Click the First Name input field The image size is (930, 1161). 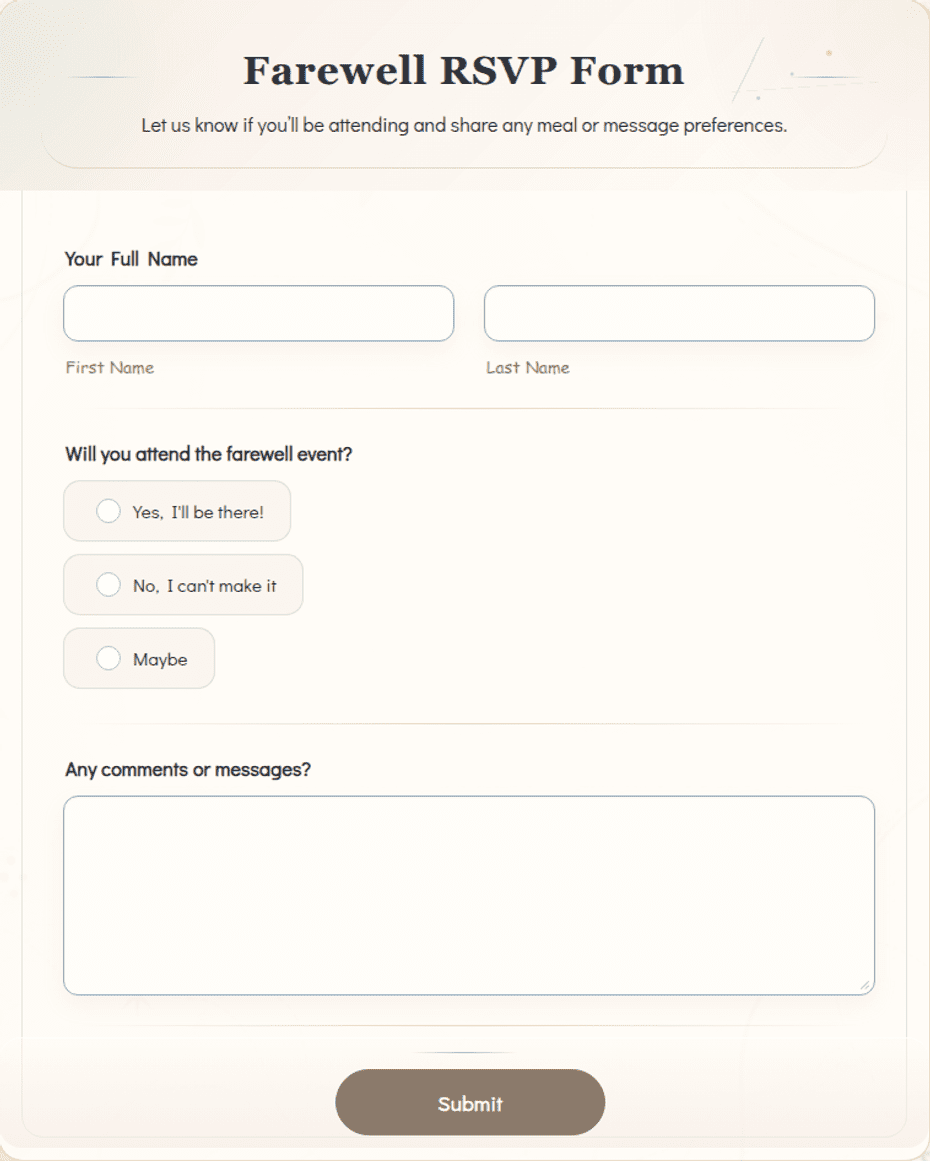(x=258, y=313)
